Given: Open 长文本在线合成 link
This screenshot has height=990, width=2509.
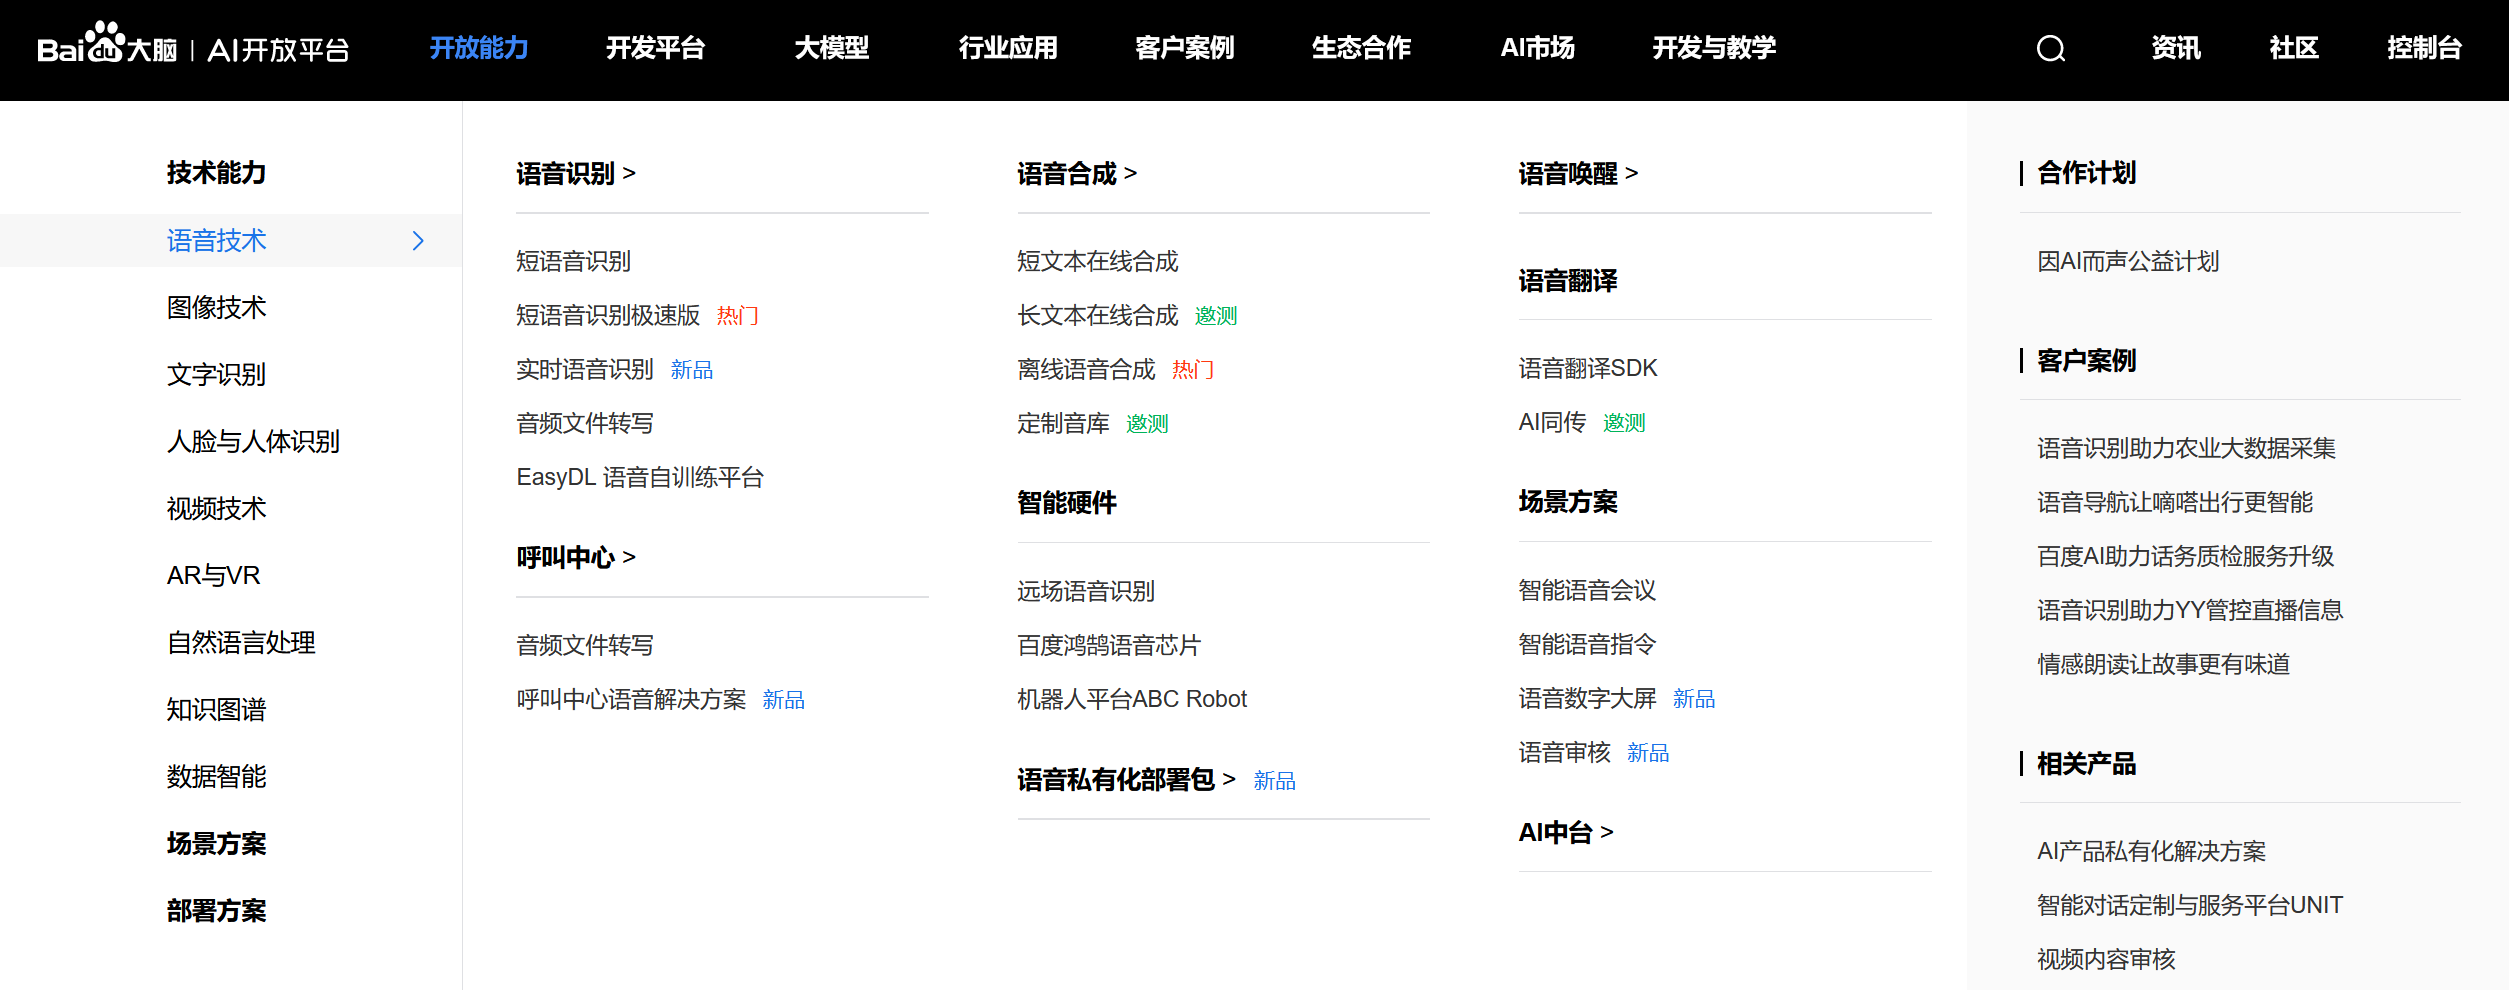Looking at the screenshot, I should coord(1098,316).
